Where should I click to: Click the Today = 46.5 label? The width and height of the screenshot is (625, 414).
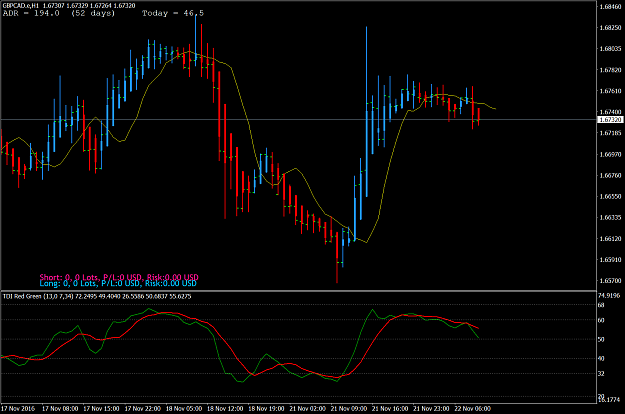173,13
